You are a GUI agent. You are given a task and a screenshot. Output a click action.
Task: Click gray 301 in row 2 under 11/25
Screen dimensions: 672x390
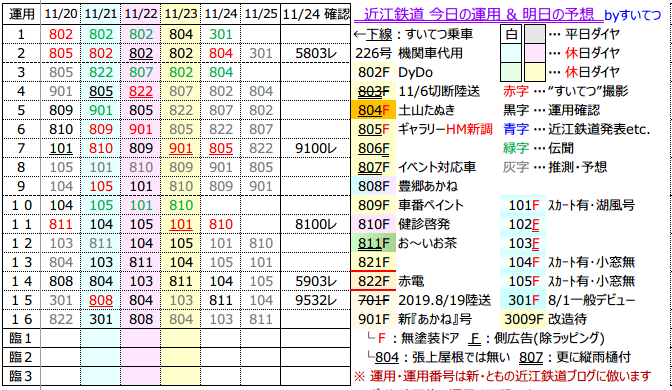pyautogui.click(x=261, y=53)
